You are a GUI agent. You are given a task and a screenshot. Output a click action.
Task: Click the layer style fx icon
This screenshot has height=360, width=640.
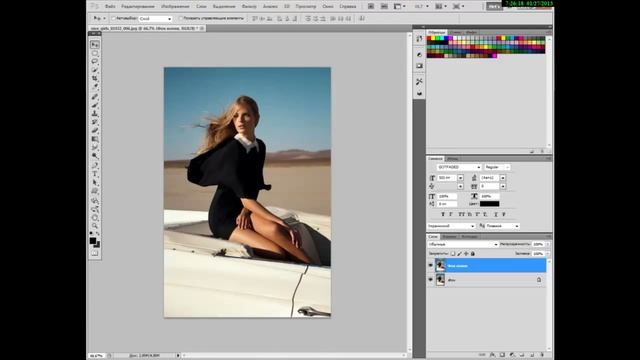[x=492, y=355]
